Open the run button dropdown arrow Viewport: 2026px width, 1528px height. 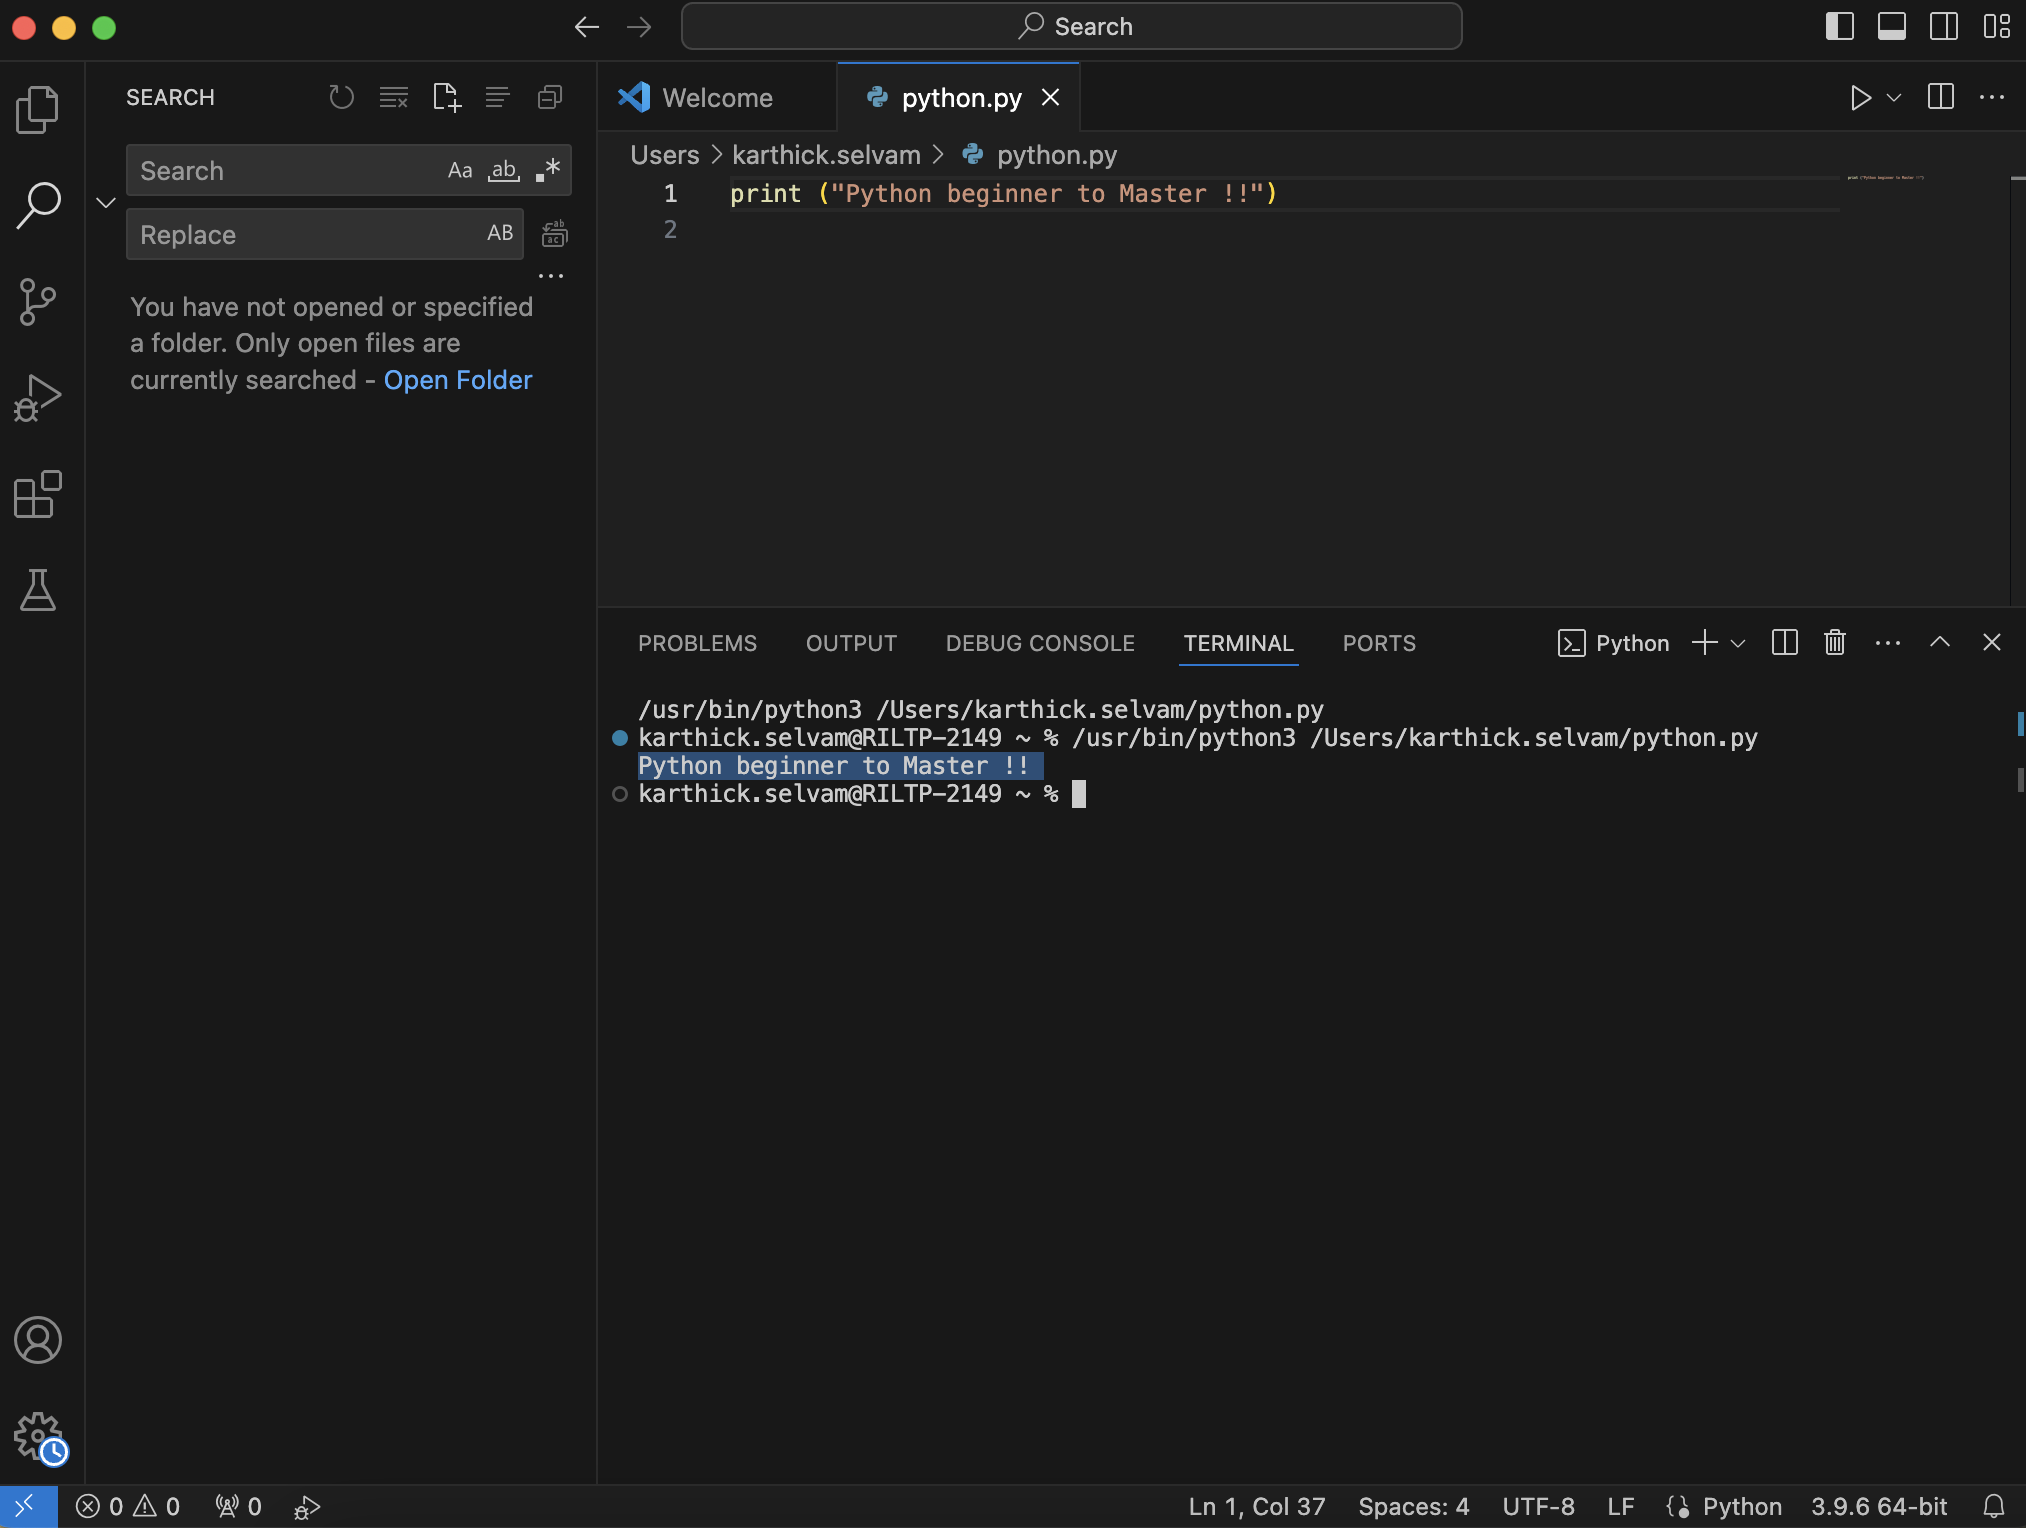click(1894, 98)
